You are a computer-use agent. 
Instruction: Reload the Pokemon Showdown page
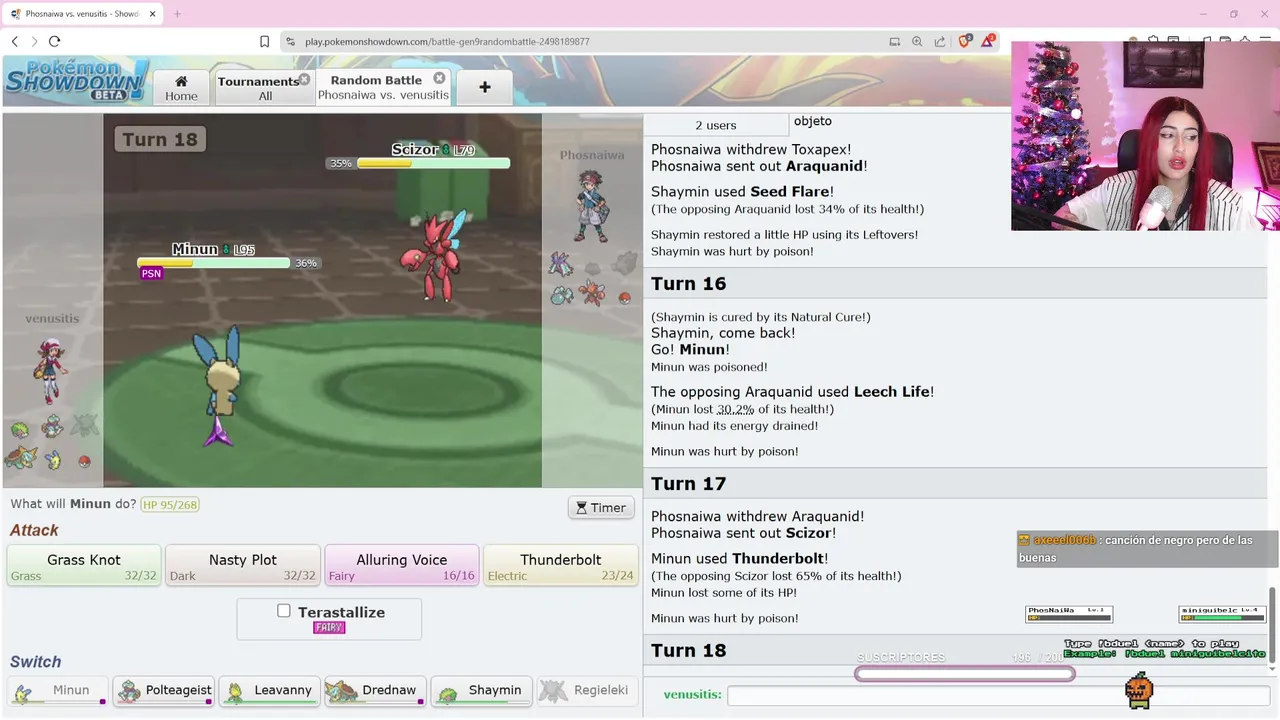coord(55,41)
